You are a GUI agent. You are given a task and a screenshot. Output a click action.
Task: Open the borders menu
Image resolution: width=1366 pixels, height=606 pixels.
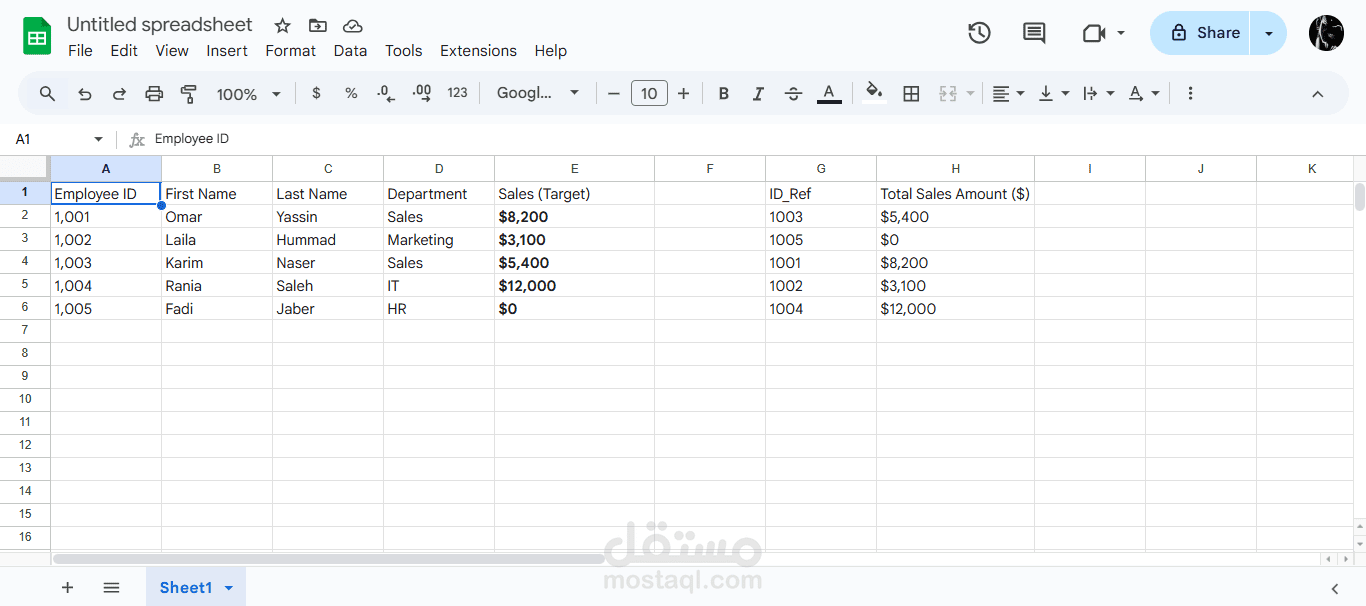pyautogui.click(x=911, y=93)
